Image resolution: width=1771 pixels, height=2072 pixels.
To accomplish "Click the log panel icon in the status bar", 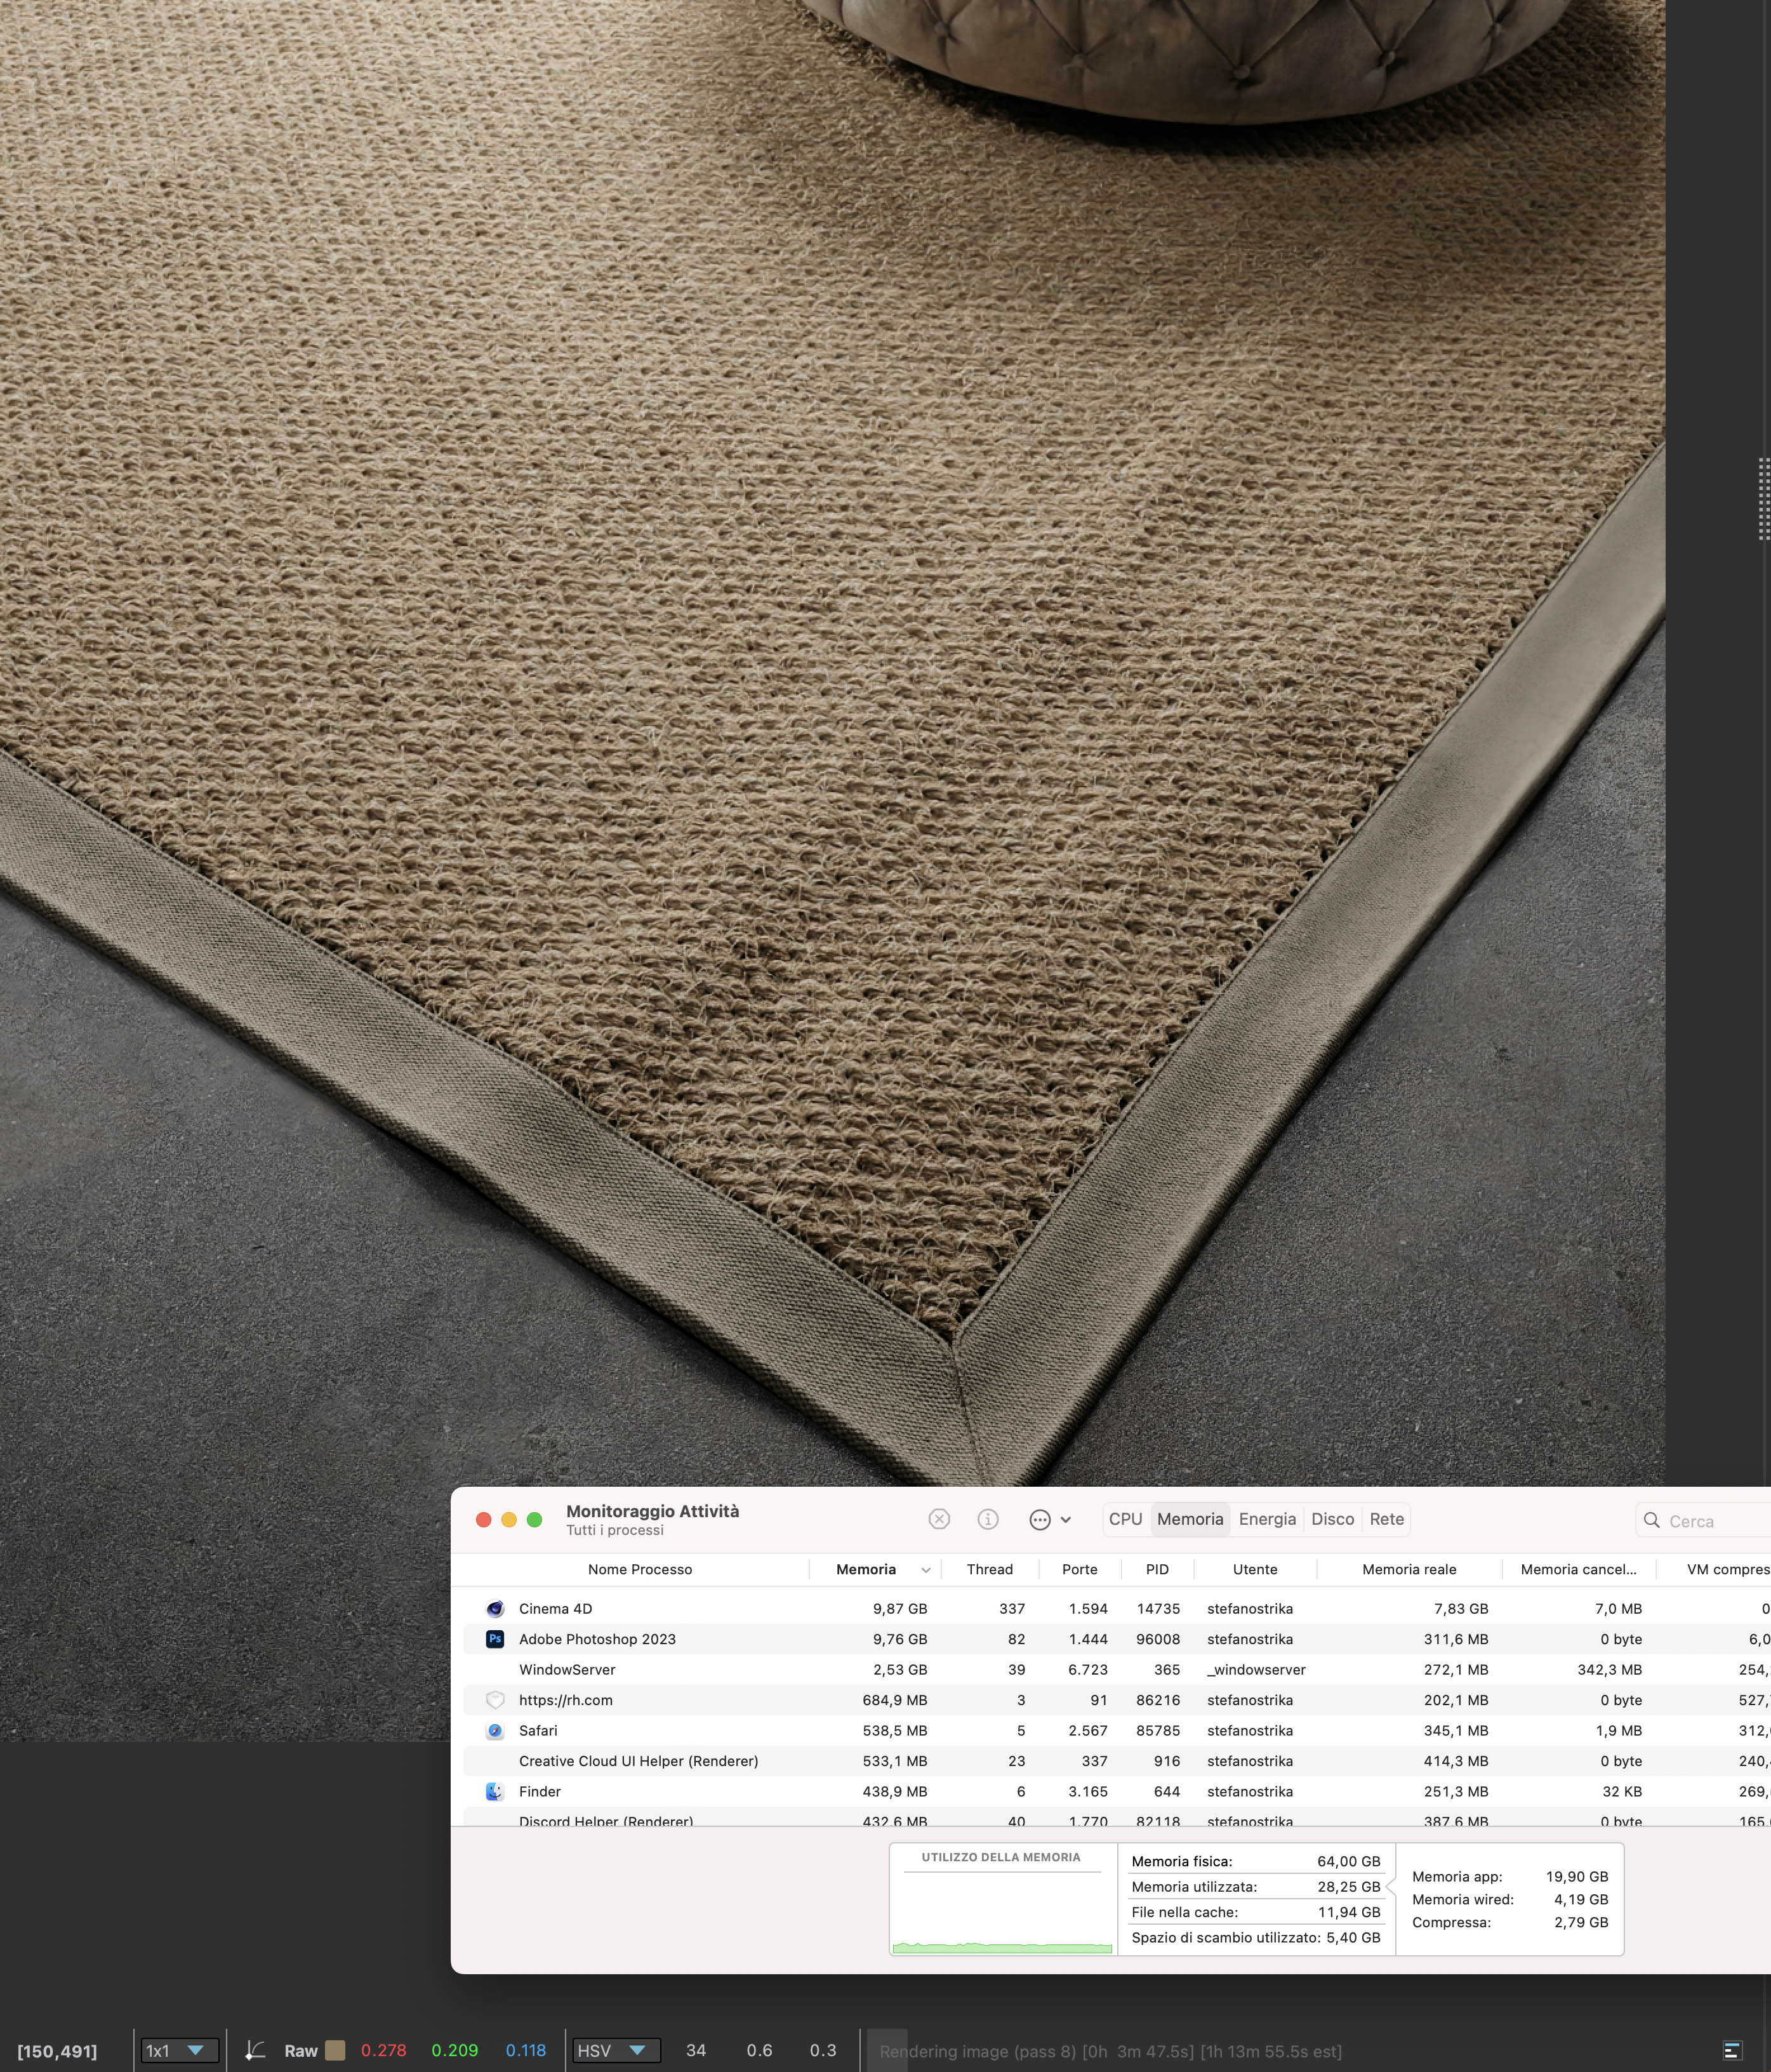I will [x=1734, y=2051].
